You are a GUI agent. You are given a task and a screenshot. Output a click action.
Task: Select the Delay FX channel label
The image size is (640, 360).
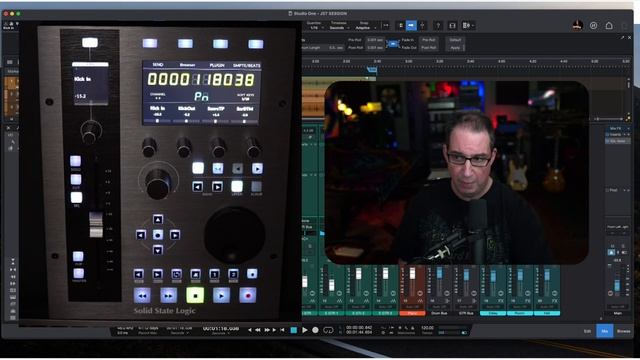pos(493,313)
